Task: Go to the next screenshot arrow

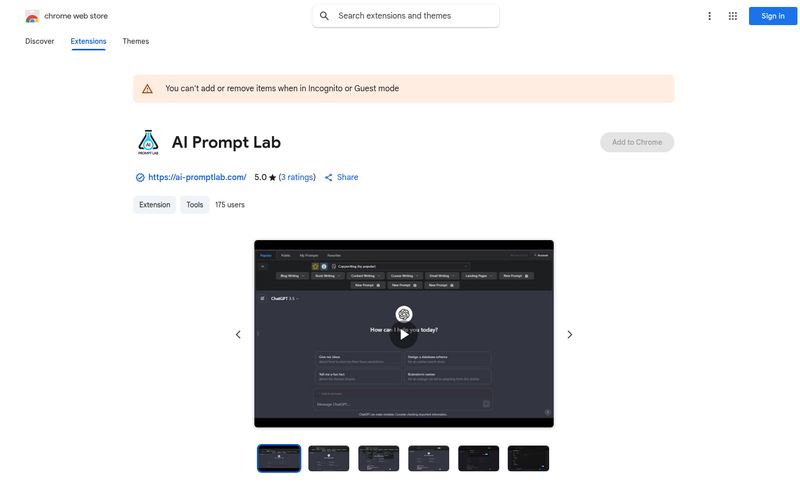Action: 570,335
